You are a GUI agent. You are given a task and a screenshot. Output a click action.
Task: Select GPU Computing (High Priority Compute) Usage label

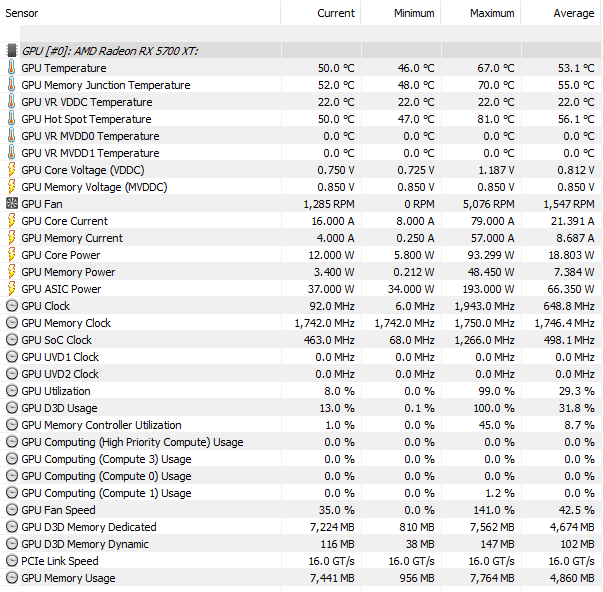point(132,442)
